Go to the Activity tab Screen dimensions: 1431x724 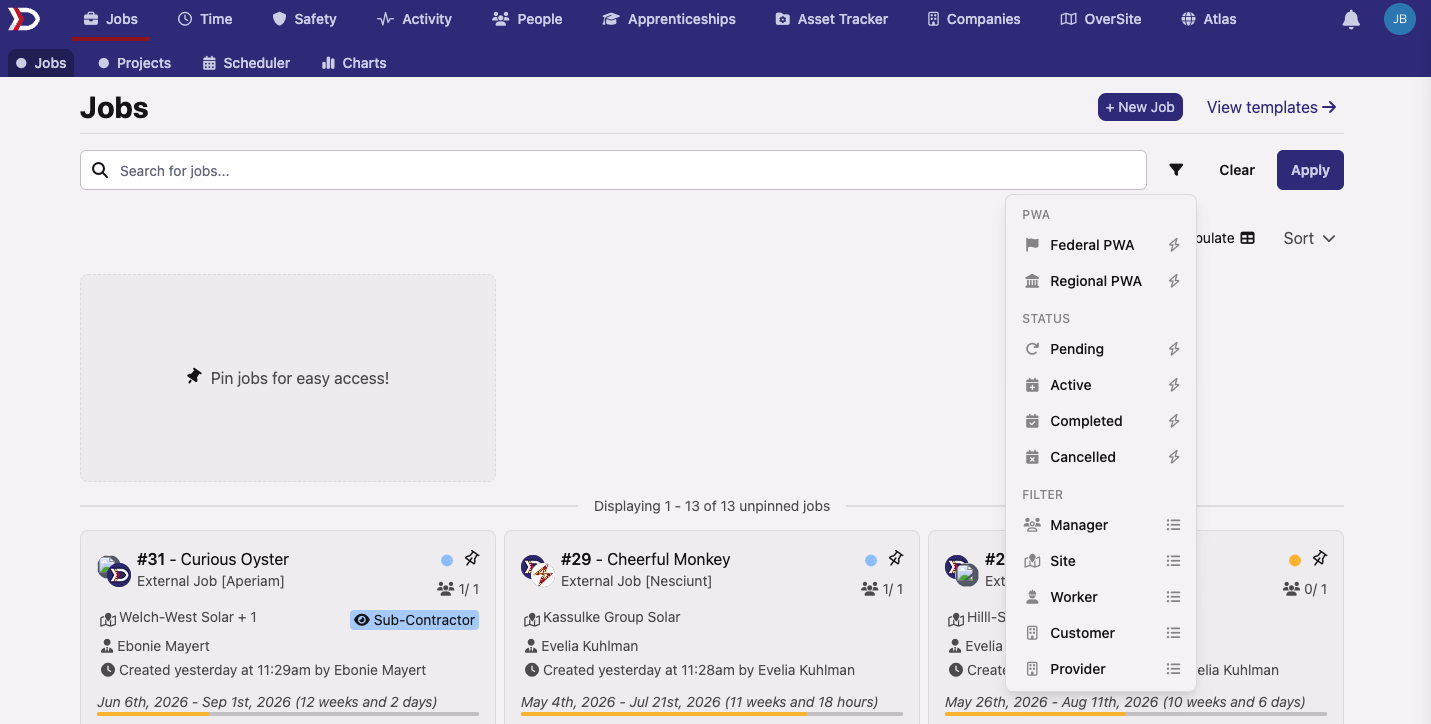[x=414, y=19]
